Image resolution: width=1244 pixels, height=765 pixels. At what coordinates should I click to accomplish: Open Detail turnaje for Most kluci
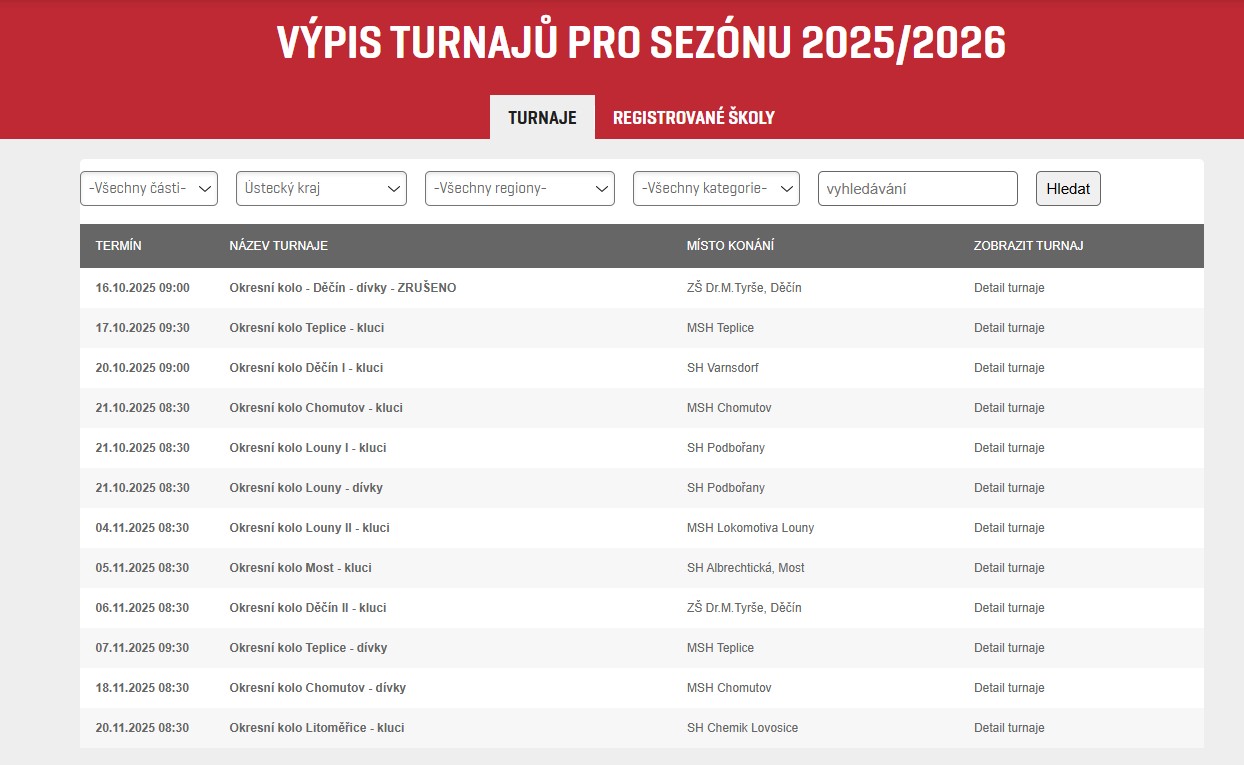(1009, 568)
